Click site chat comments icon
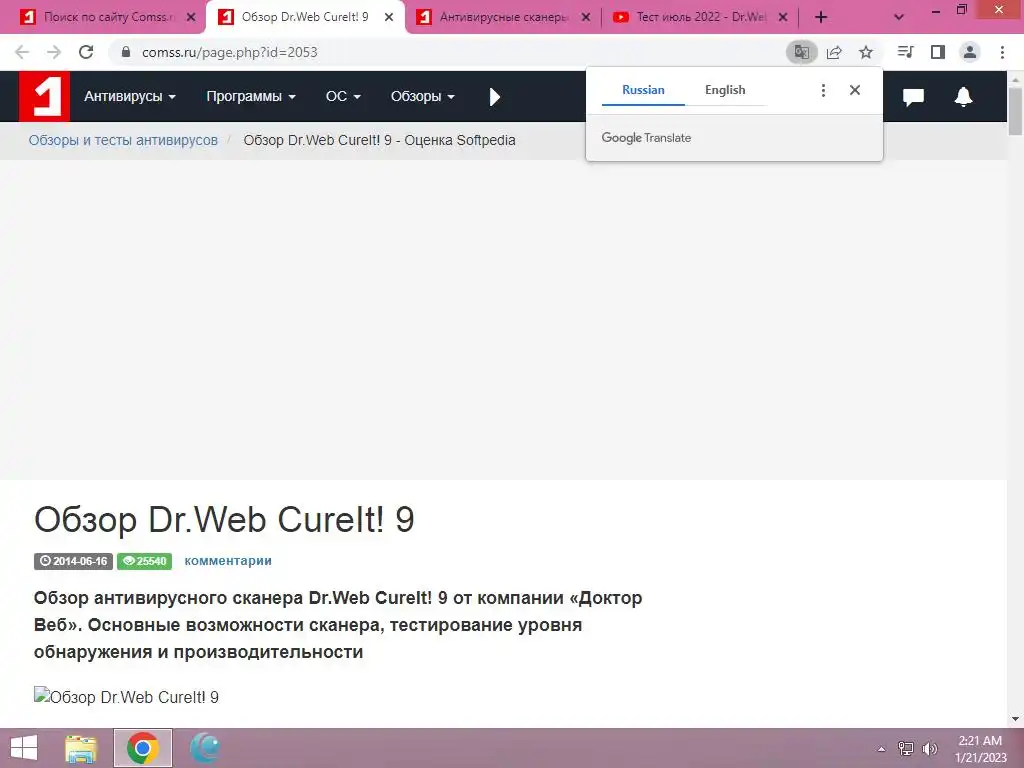 click(913, 97)
